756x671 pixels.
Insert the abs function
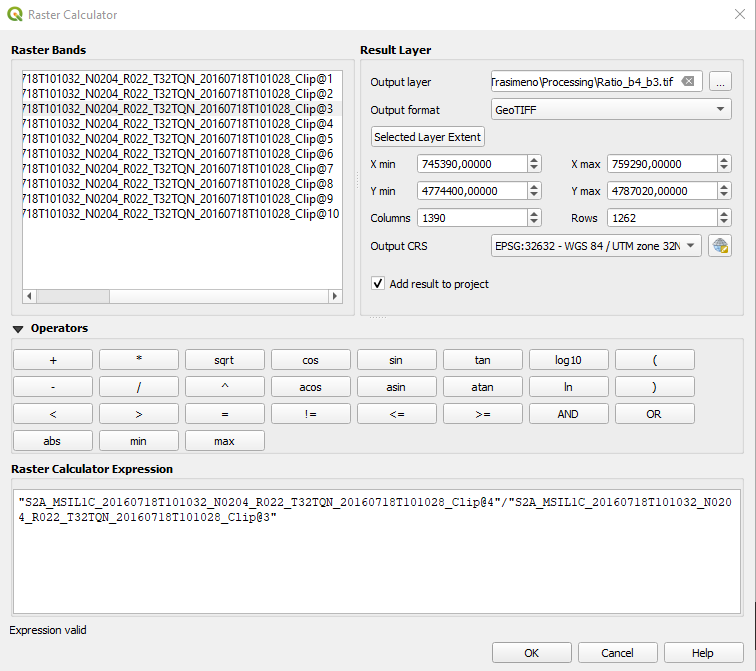(53, 441)
